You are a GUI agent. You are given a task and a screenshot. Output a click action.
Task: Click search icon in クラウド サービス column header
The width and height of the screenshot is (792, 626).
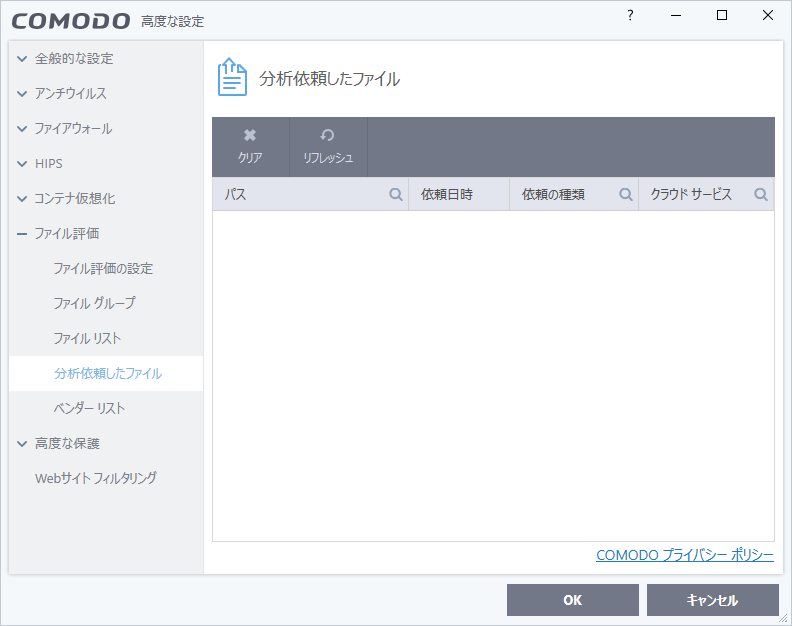[761, 195]
